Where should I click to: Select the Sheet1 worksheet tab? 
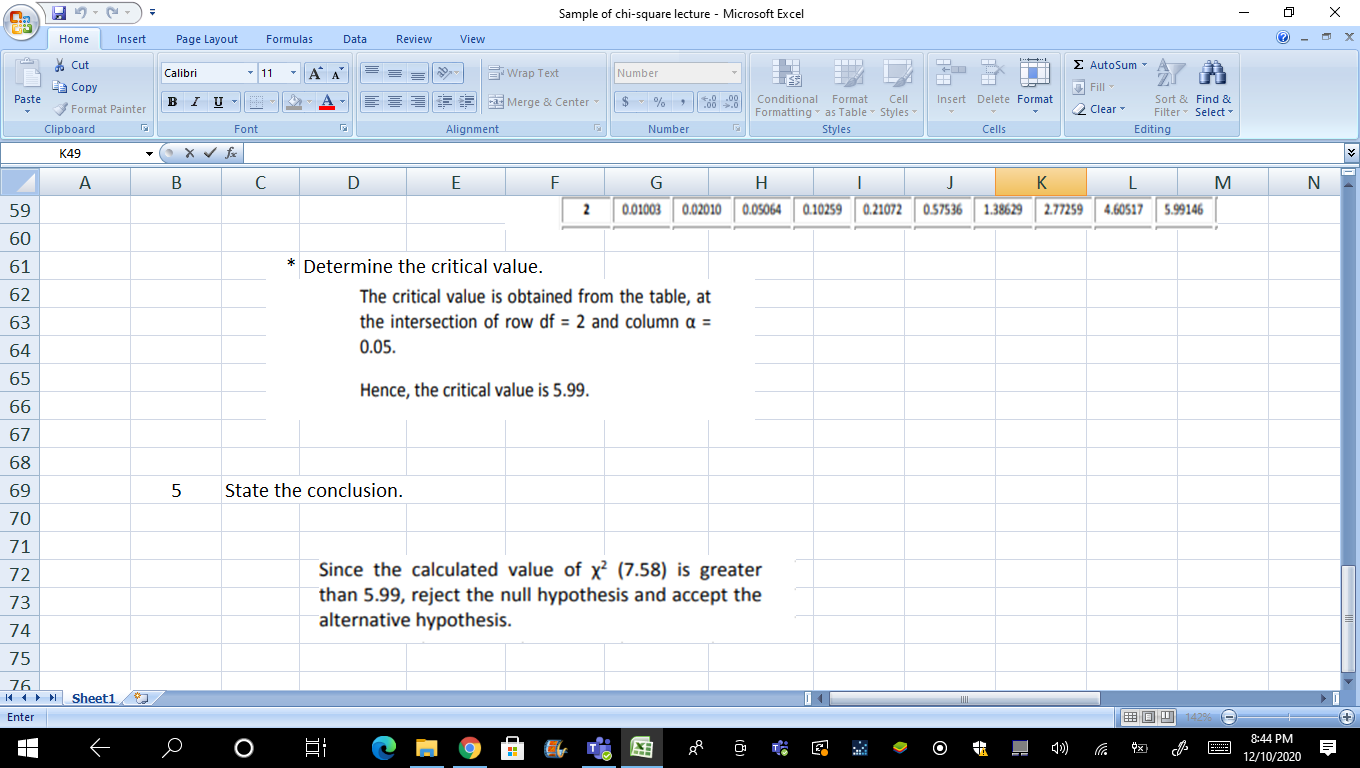click(94, 698)
